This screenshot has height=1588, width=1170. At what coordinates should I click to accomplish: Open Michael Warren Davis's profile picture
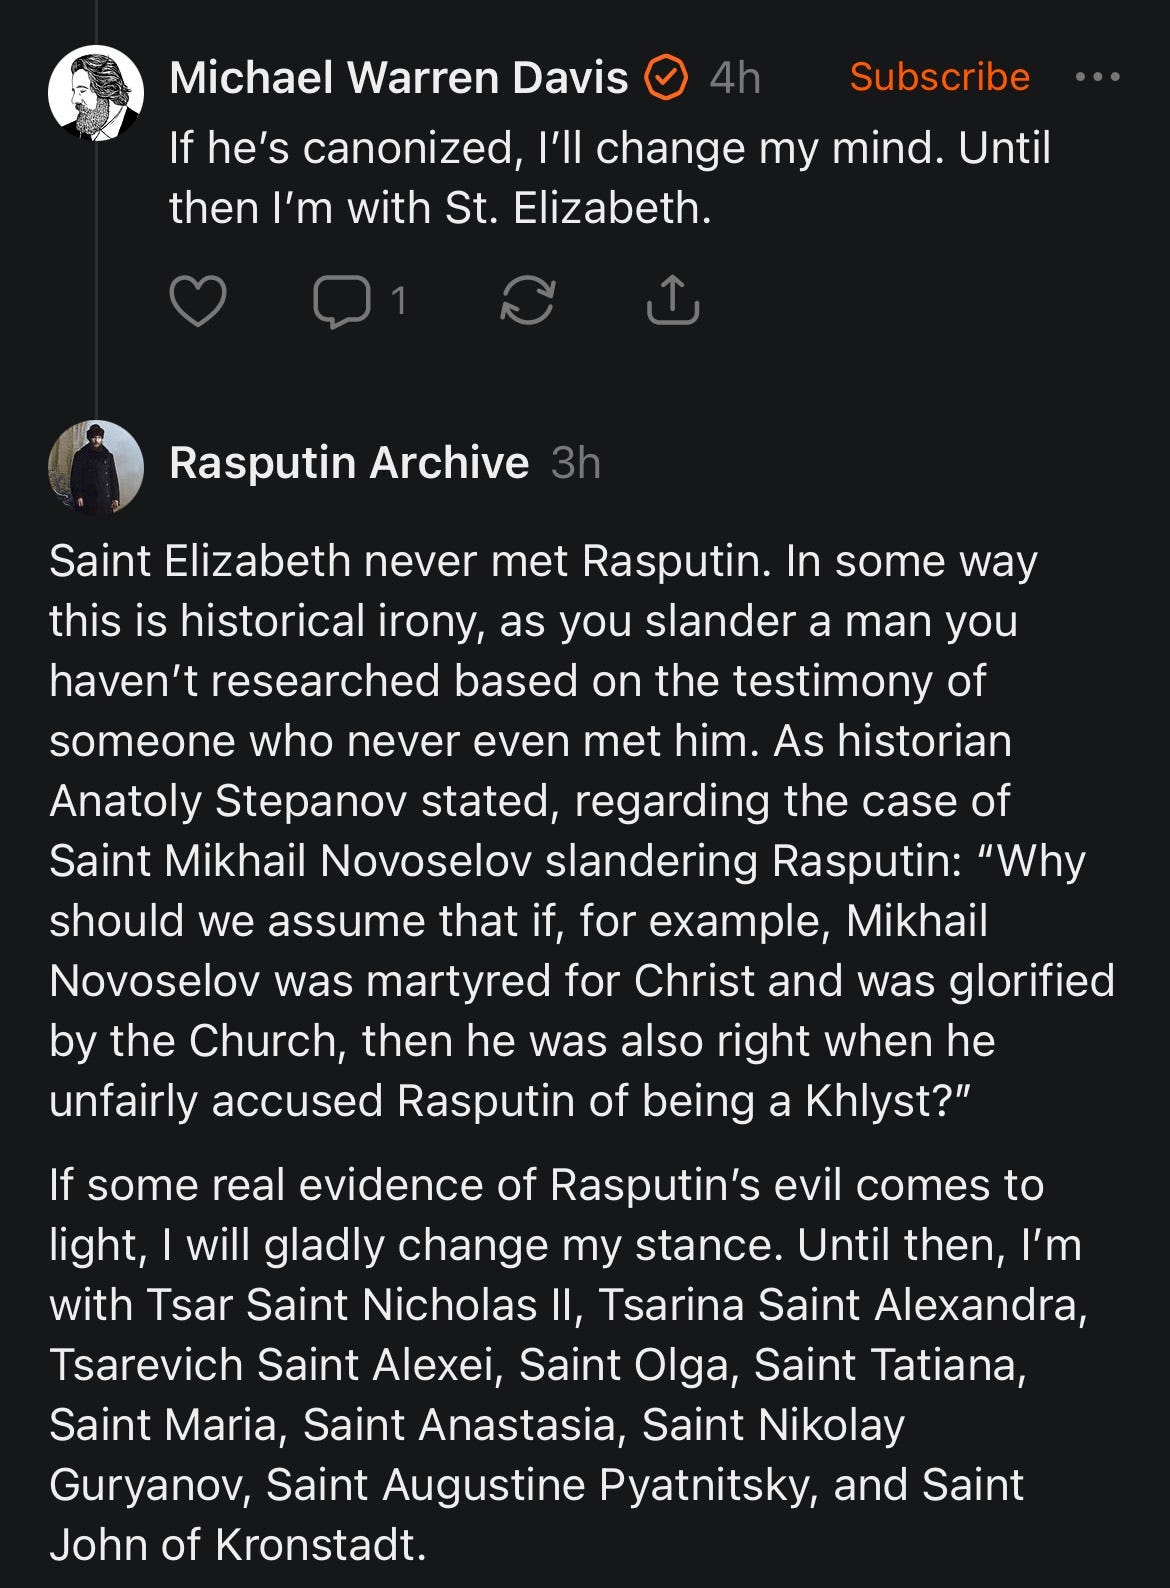(x=96, y=93)
